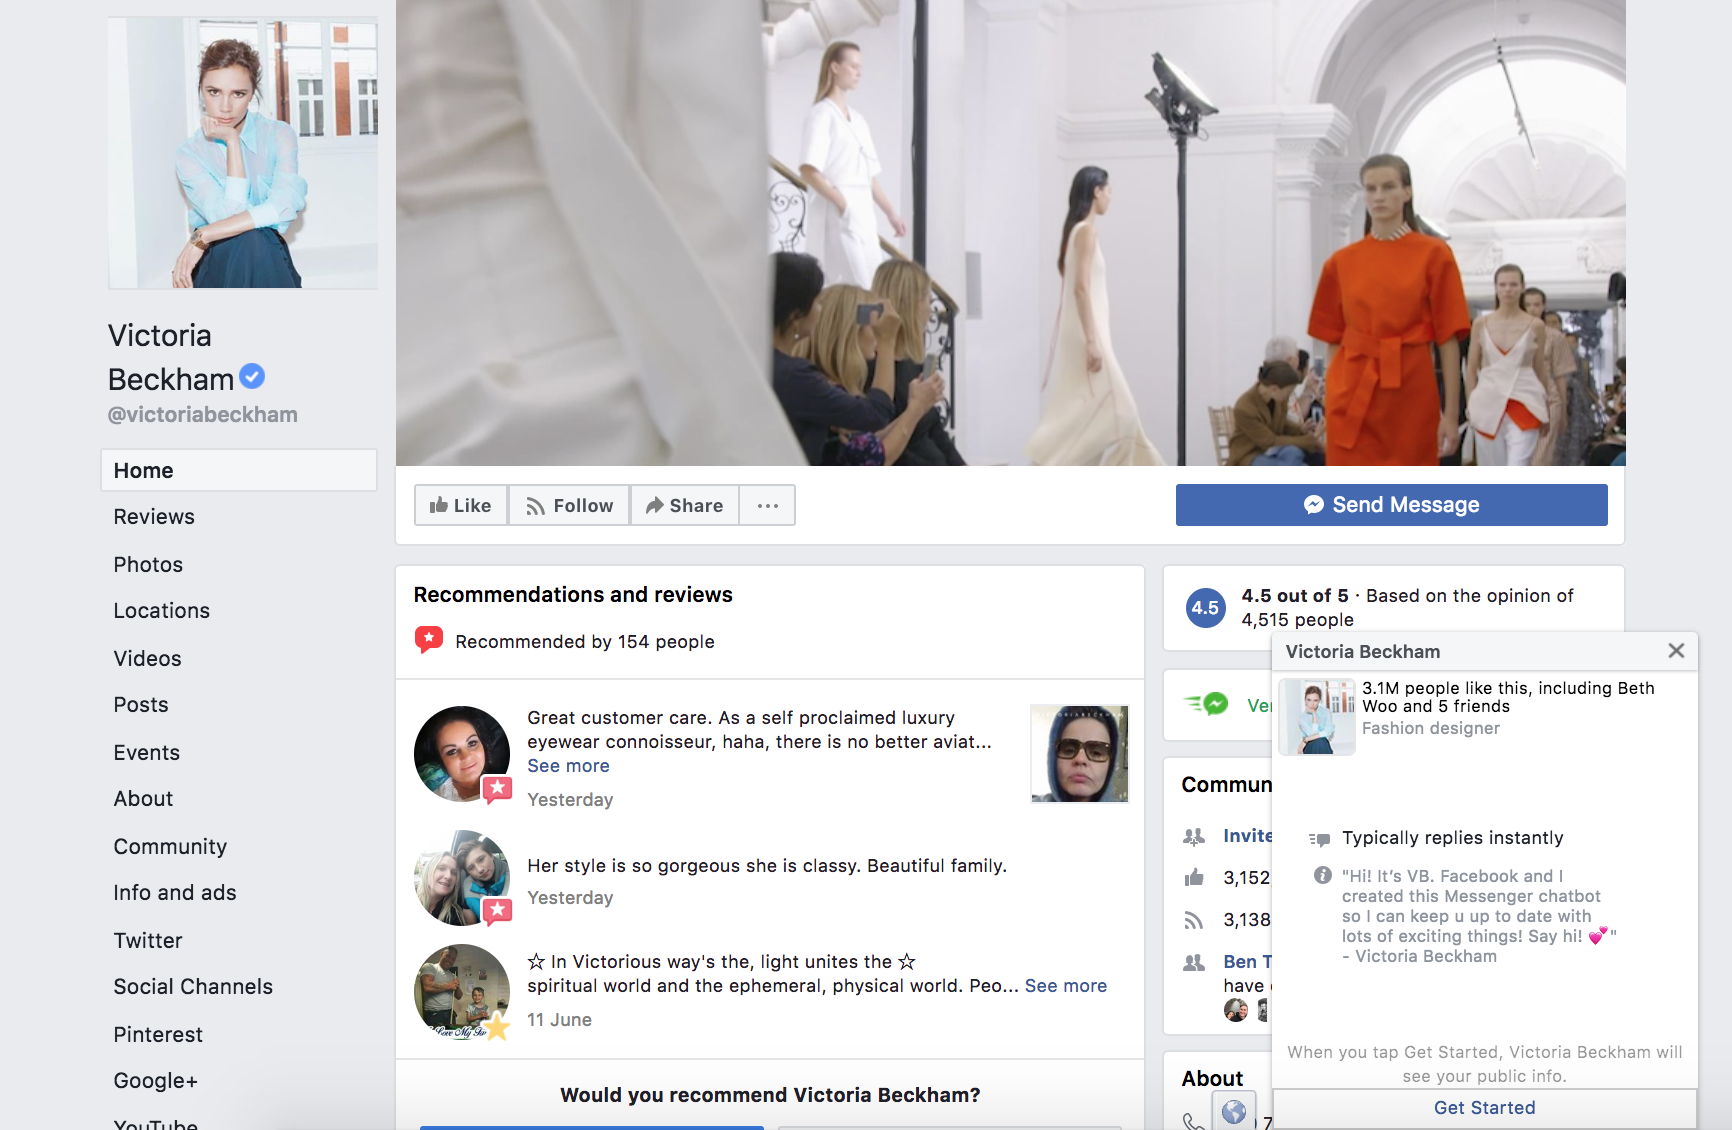
Task: Click the Recommendations and reviews heading
Action: click(573, 595)
